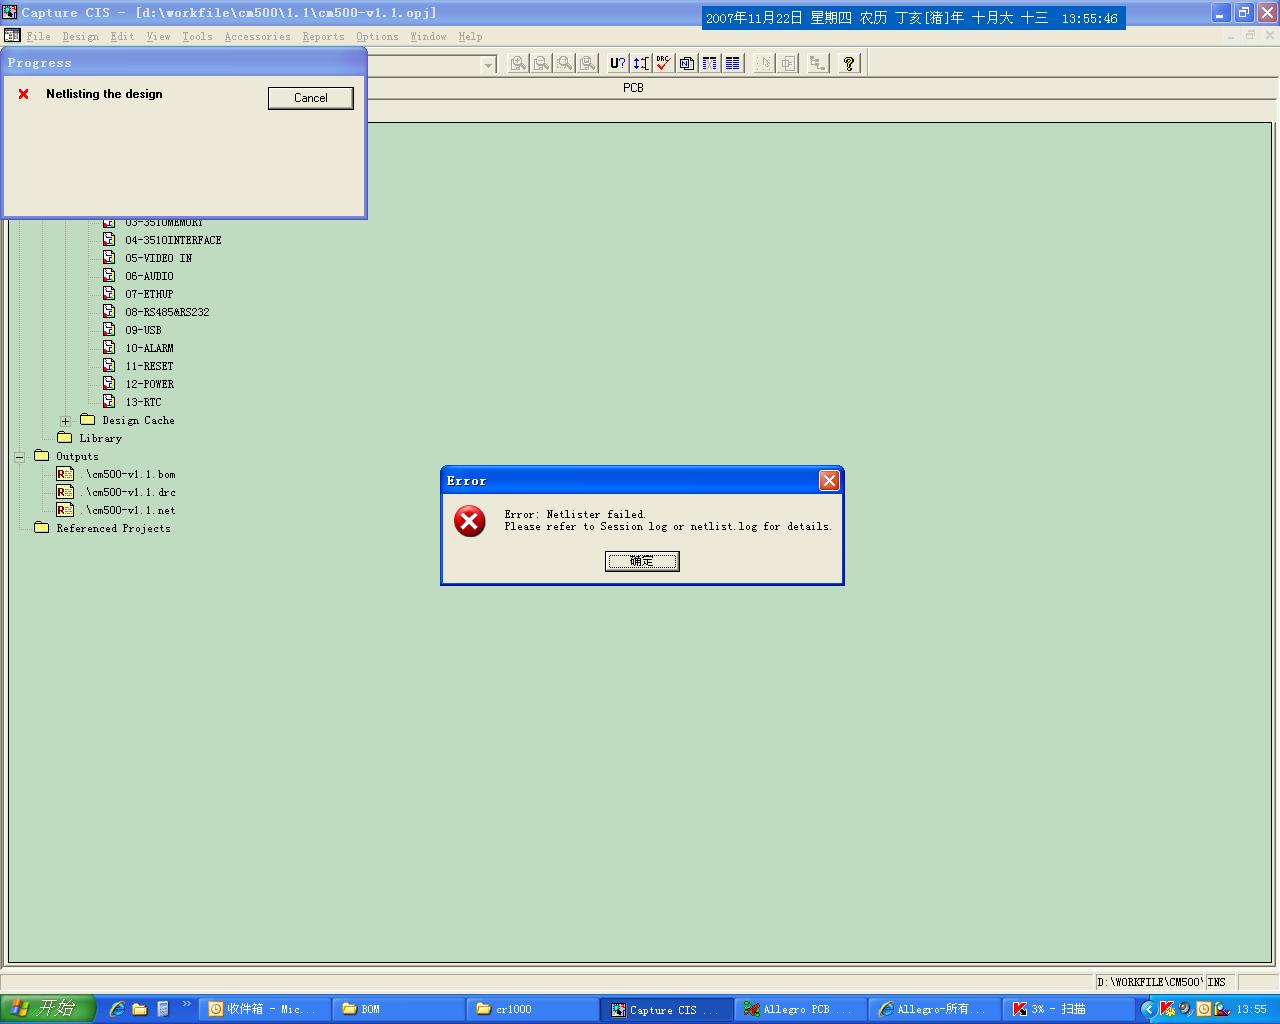Click the Zoom to Region toolbar icon
Screen dimensions: 1280x1024
pos(564,63)
